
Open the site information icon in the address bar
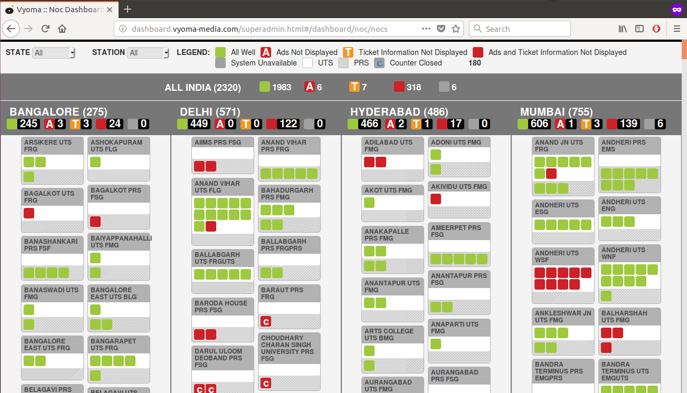(x=123, y=29)
